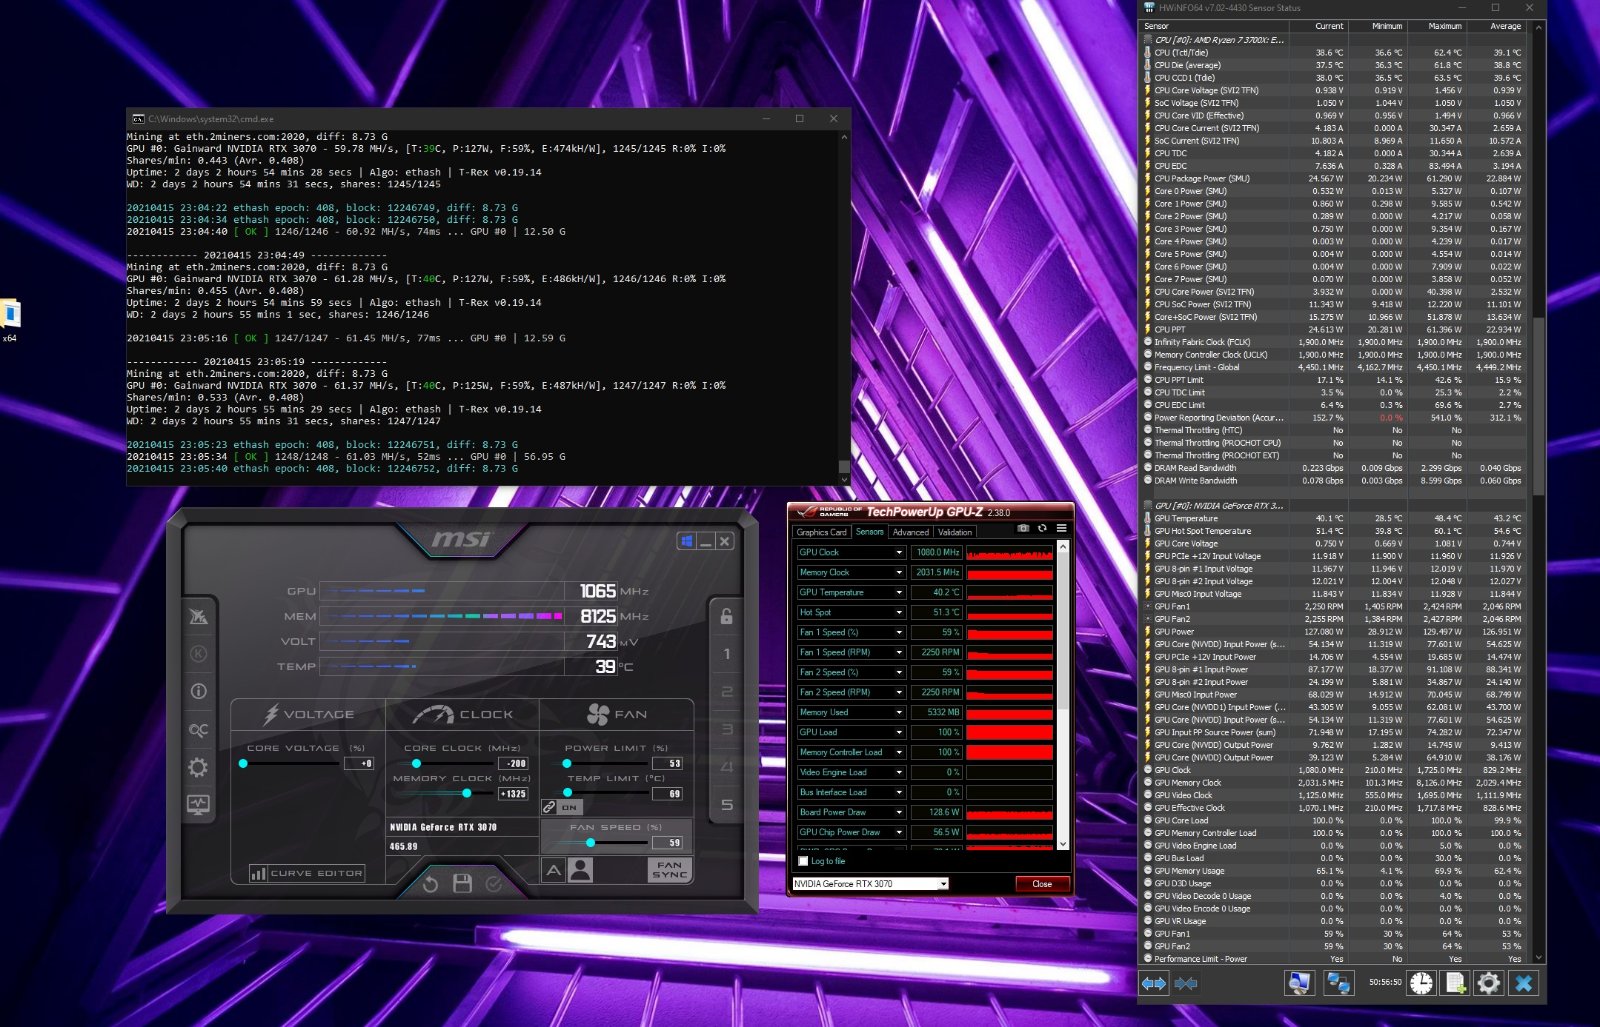The image size is (1600, 1027).
Task: Reset Afterburner settings to defaults
Action: click(430, 884)
